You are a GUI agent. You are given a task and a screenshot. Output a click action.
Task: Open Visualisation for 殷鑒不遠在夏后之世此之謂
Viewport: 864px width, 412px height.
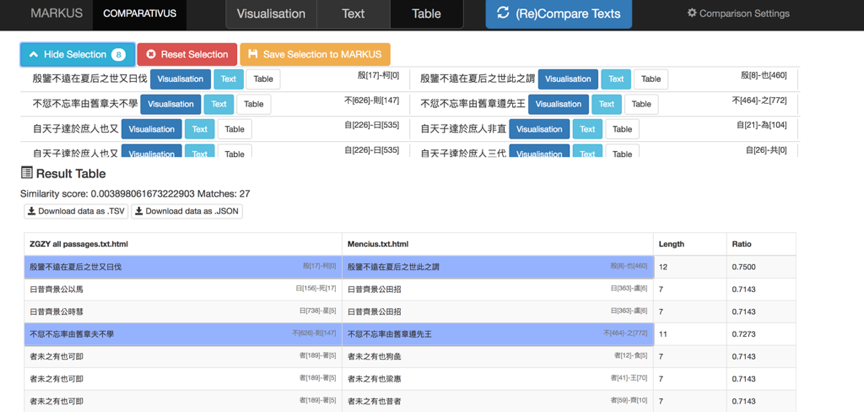click(568, 79)
